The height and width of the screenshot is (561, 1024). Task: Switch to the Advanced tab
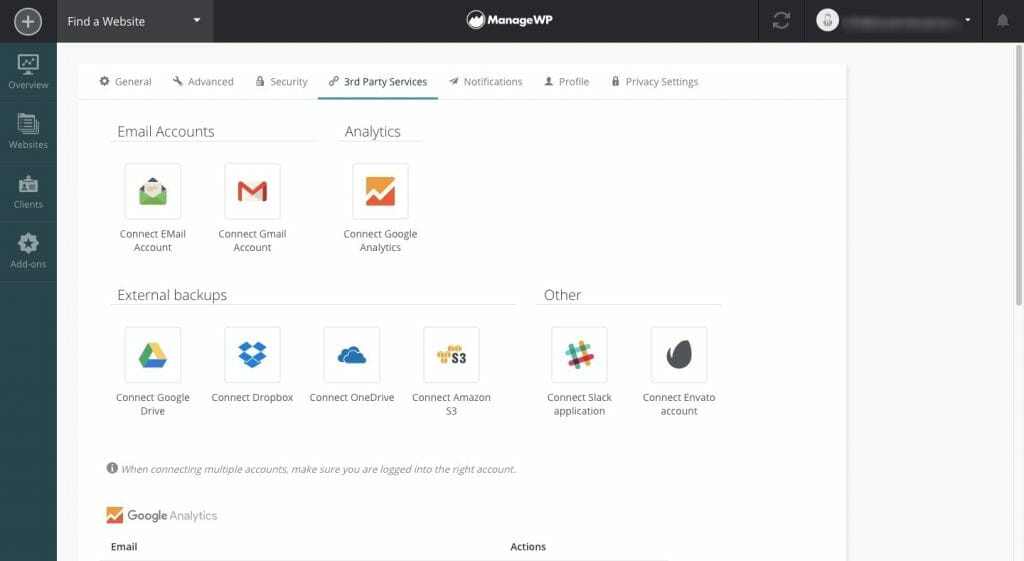(x=203, y=82)
